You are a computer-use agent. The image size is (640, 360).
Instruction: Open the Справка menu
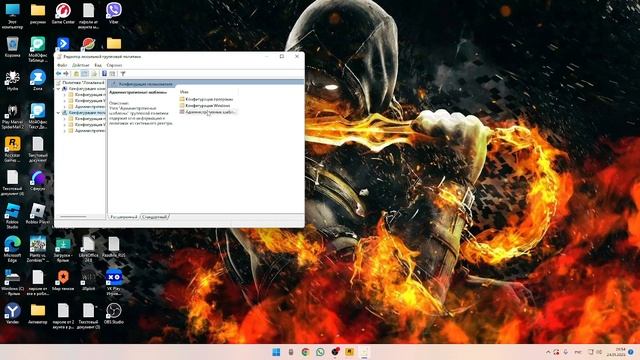[x=114, y=65]
